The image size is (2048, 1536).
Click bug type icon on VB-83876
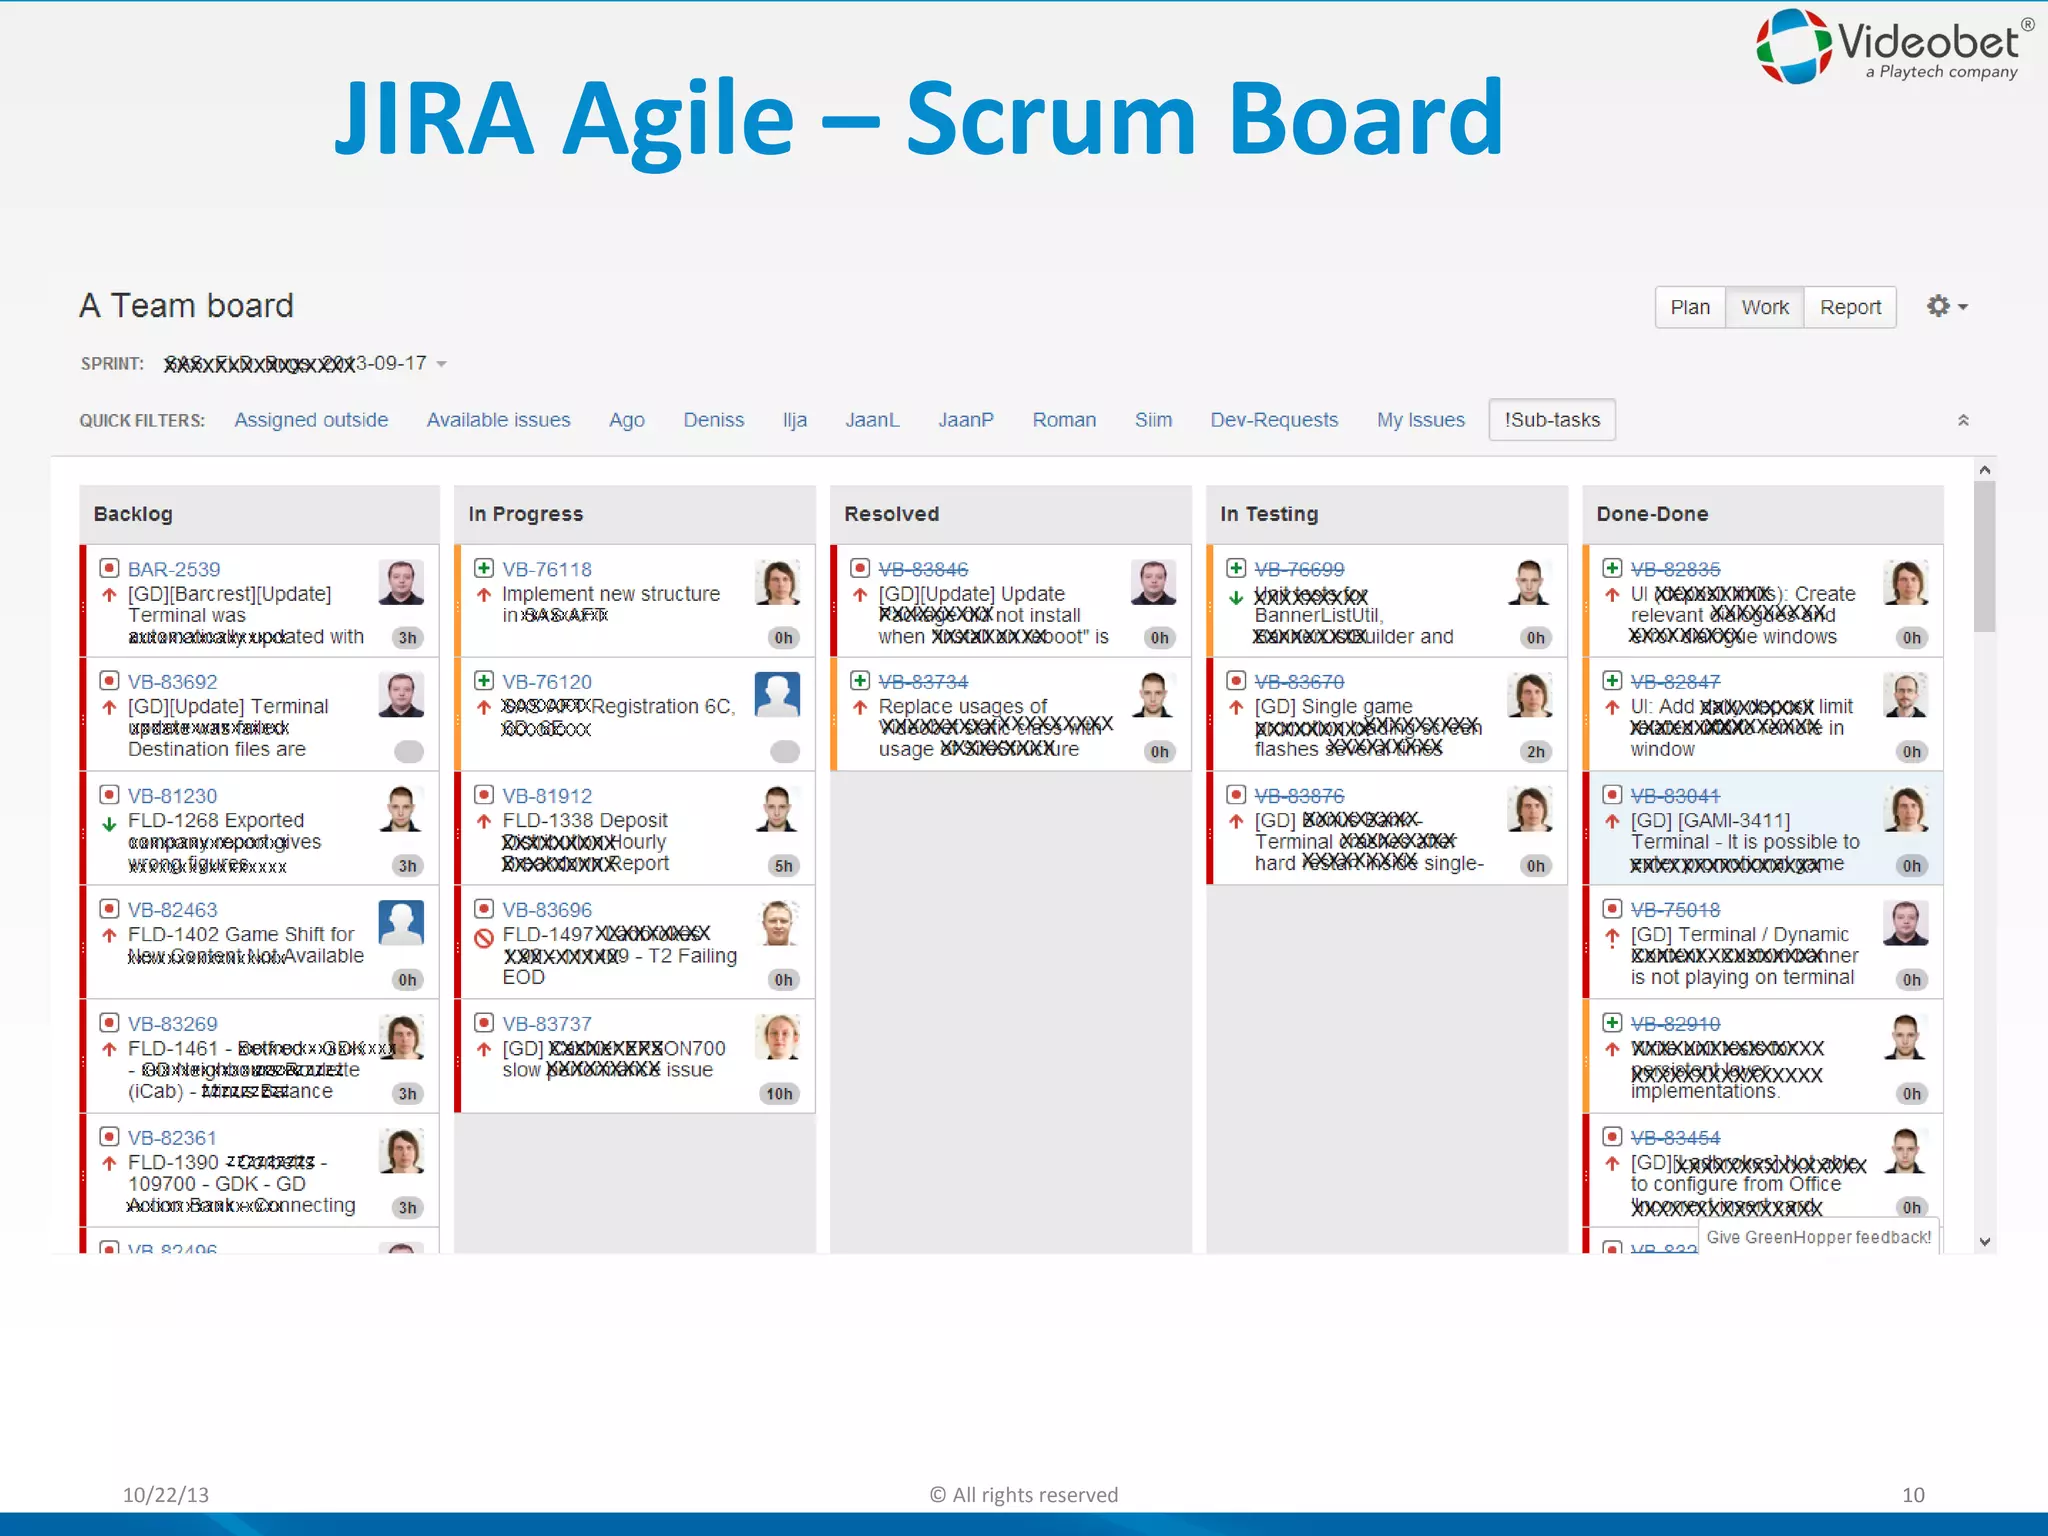click(1236, 795)
